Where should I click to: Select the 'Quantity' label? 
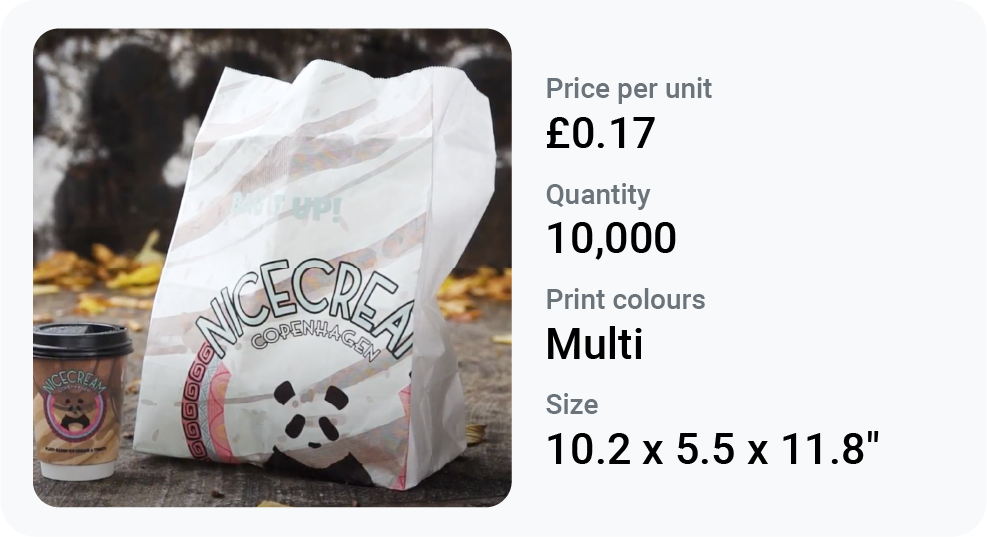click(598, 194)
